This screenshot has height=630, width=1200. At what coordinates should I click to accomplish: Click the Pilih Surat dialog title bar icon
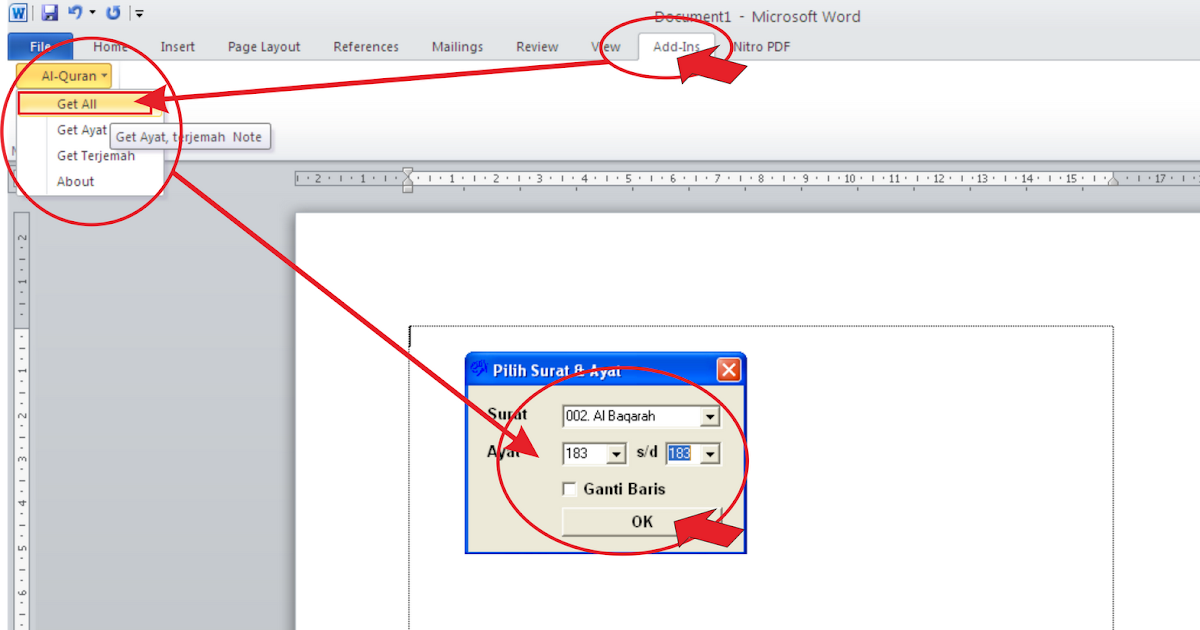478,369
